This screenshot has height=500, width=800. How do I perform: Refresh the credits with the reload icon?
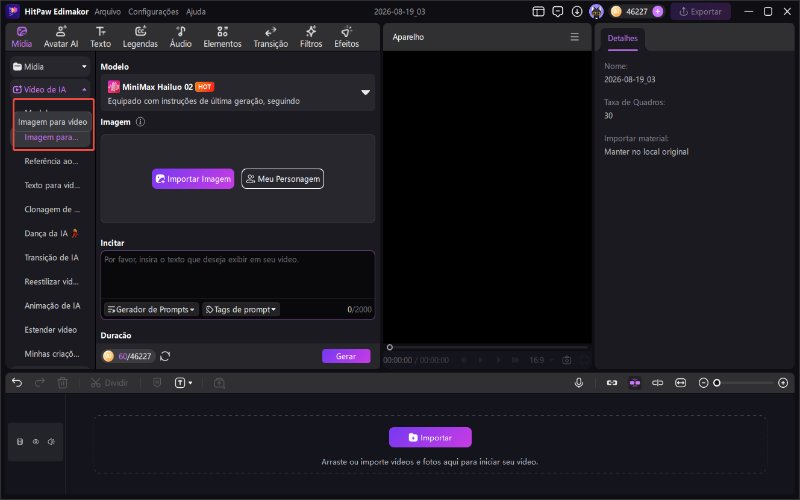coord(165,356)
